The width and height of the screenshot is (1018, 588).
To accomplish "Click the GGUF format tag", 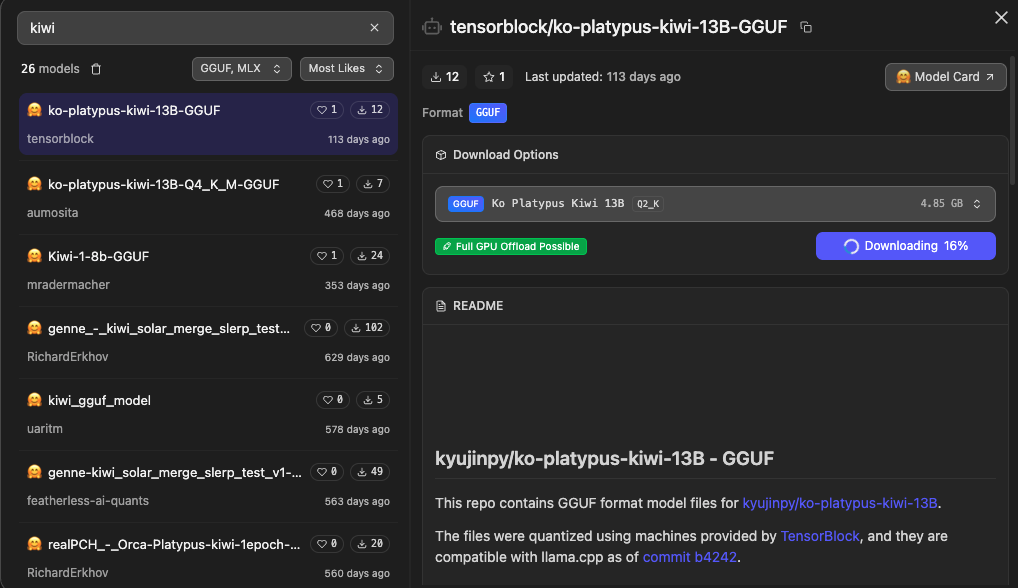I will (x=488, y=112).
